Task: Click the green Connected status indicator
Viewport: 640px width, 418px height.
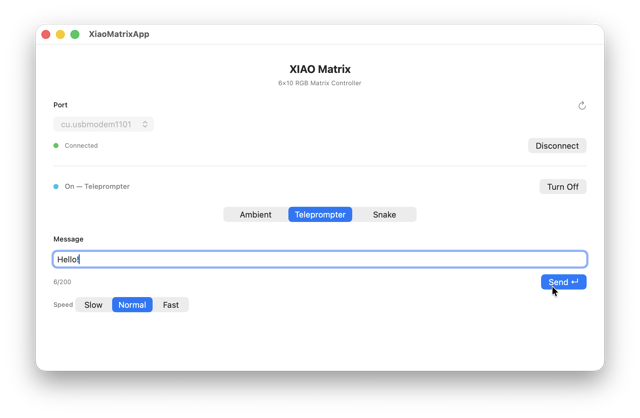Action: pos(56,145)
